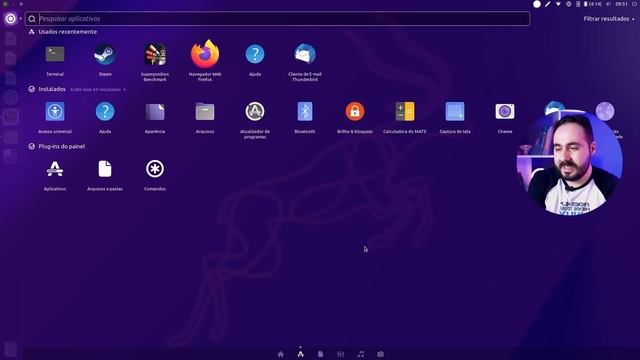The width and height of the screenshot is (640, 360).
Task: Open the sound volume indicator
Action: pyautogui.click(x=608, y=4)
